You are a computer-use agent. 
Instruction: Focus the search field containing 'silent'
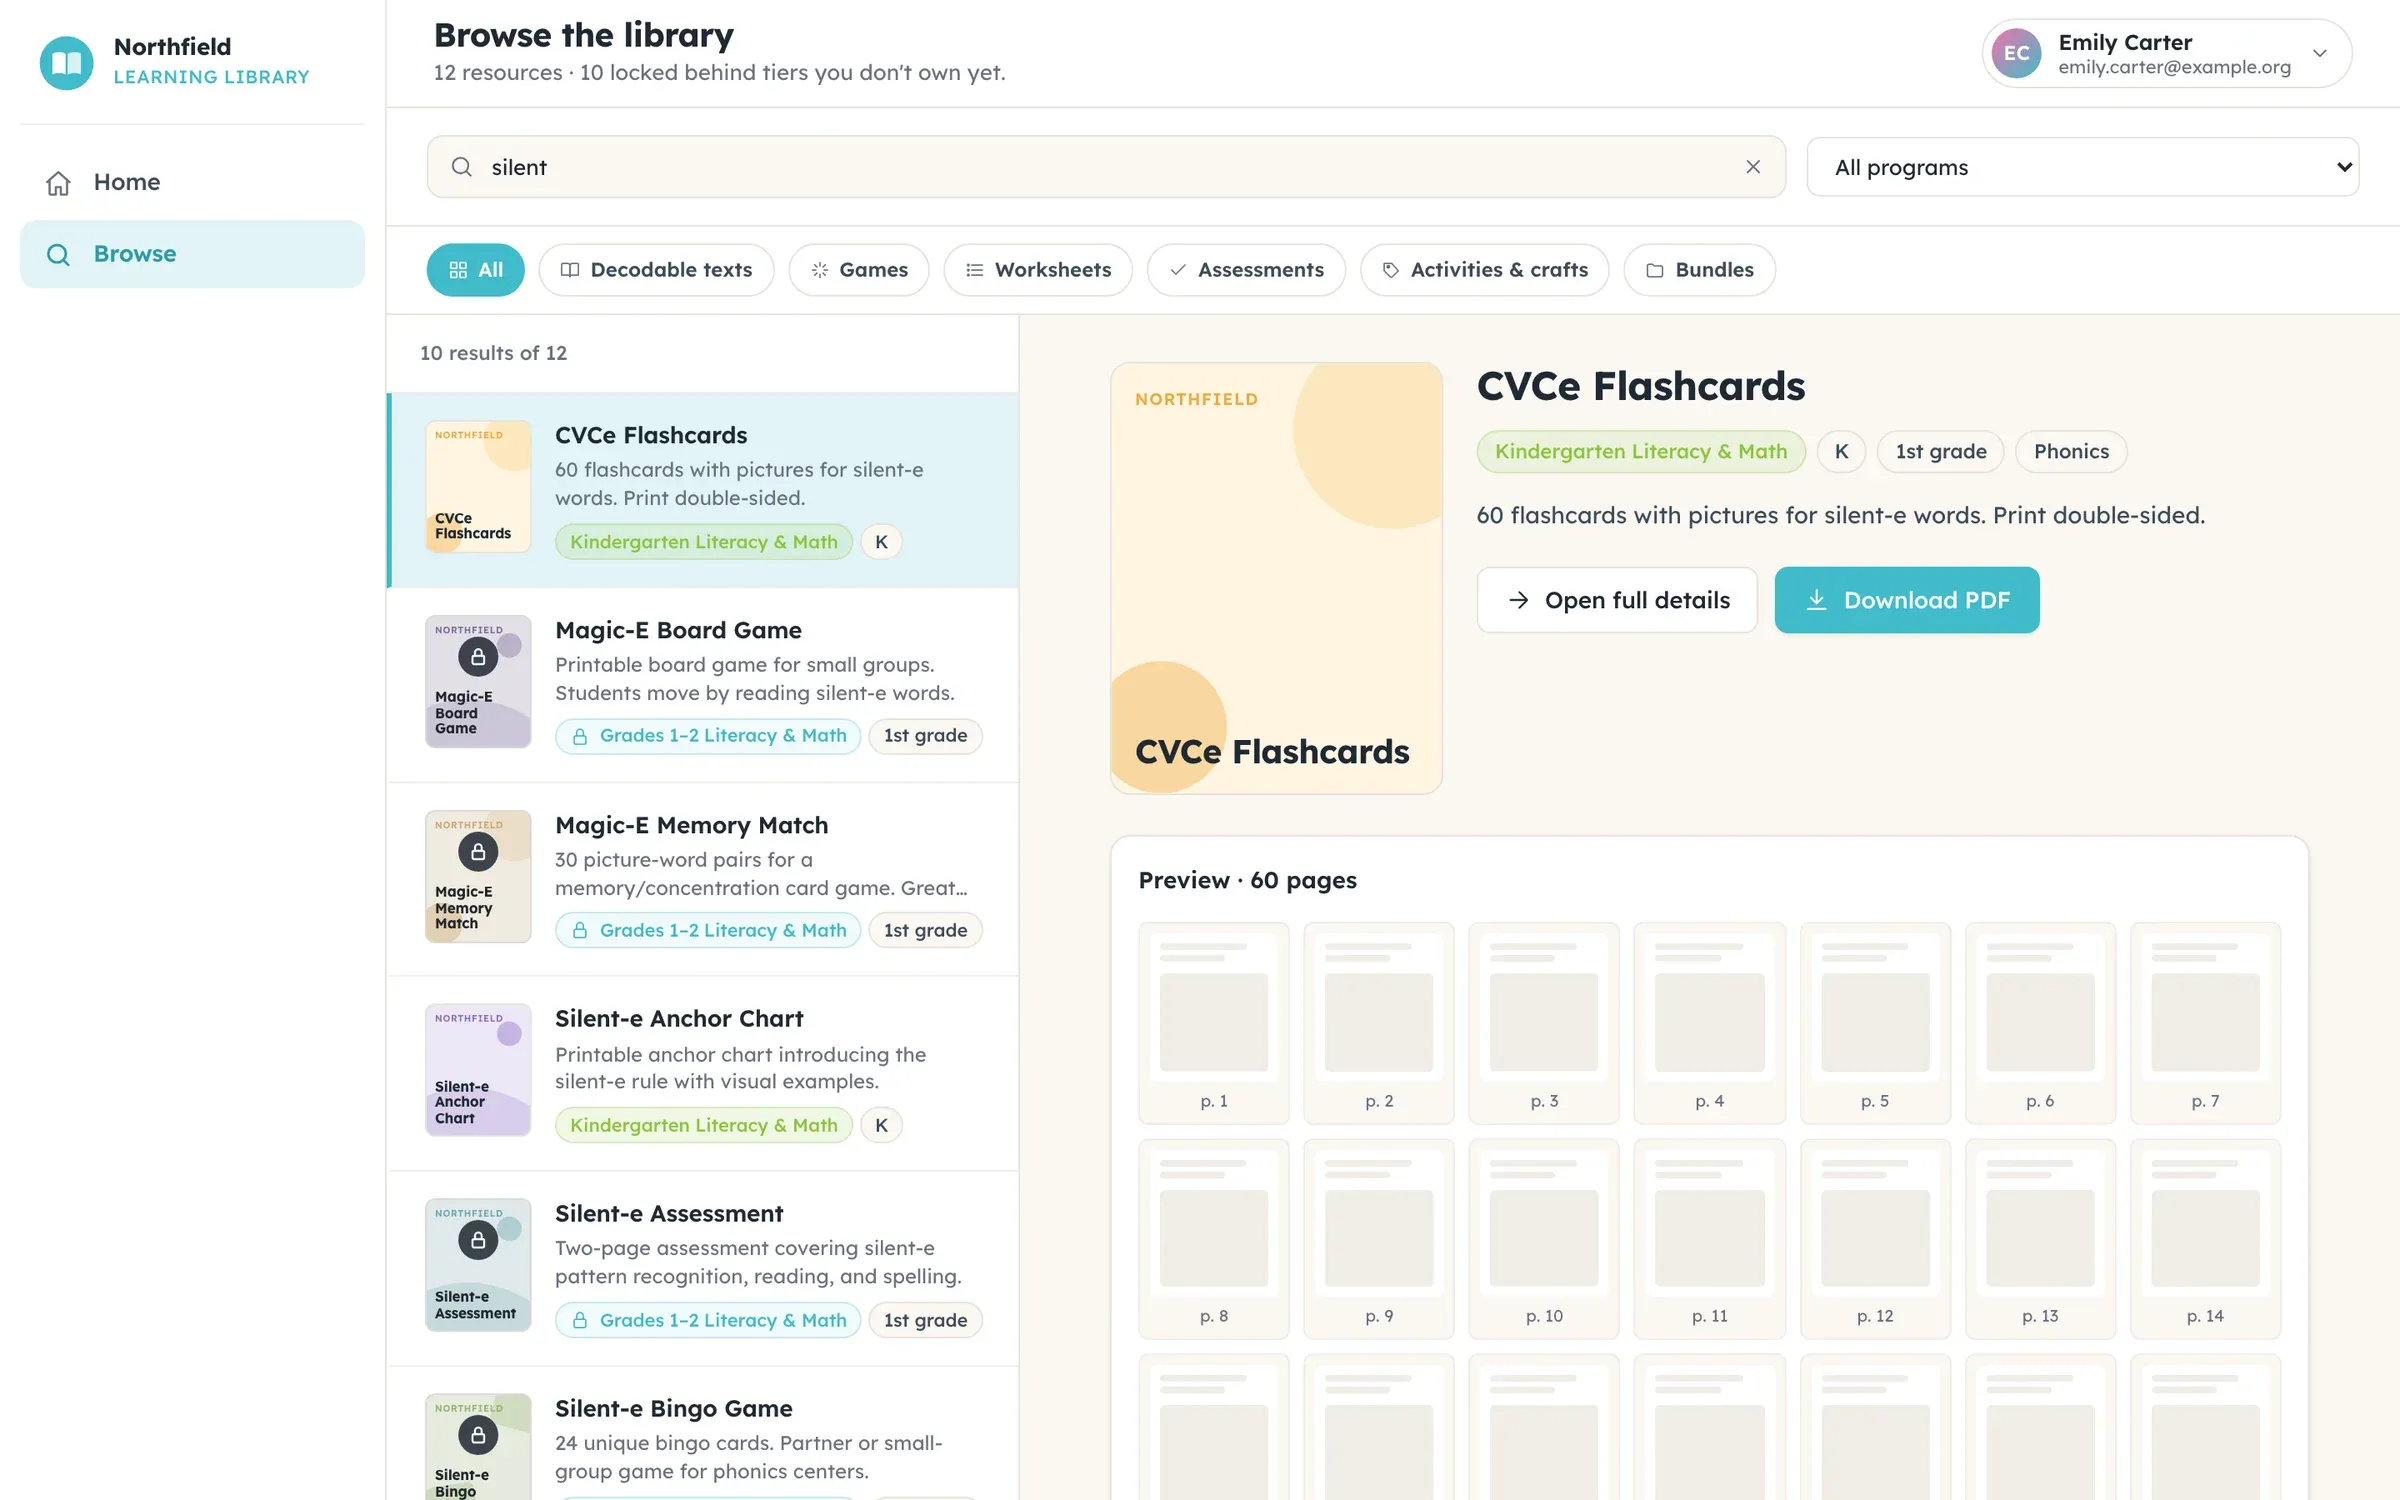[1105, 167]
